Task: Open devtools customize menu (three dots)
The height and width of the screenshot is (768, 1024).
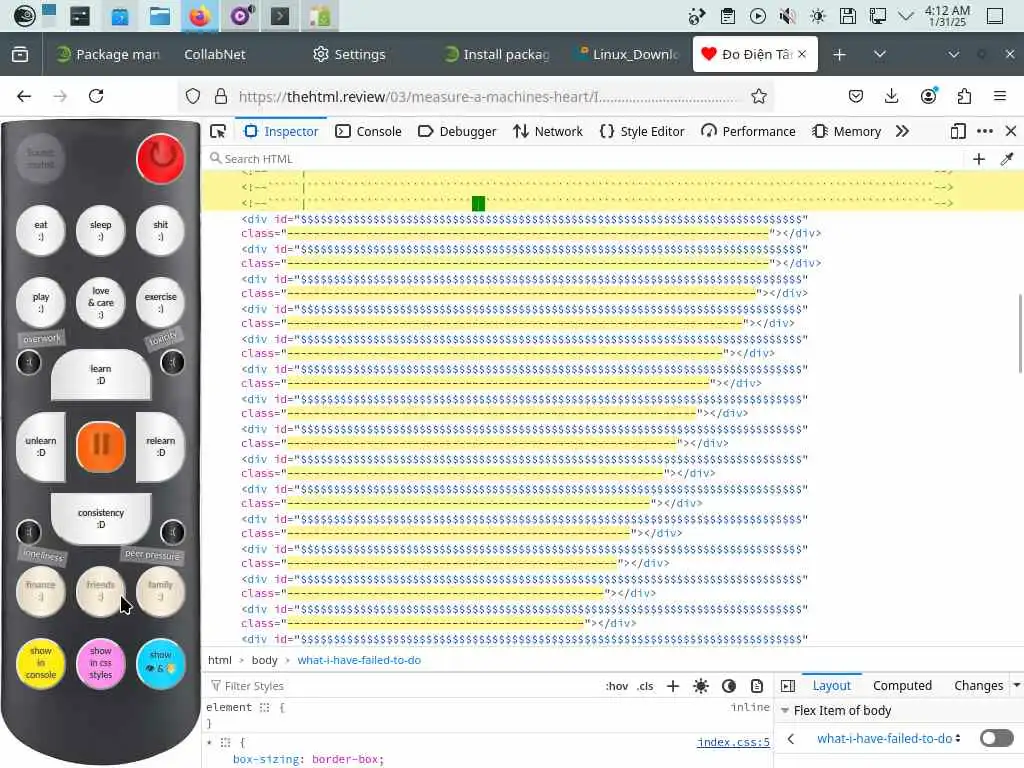Action: tap(985, 131)
